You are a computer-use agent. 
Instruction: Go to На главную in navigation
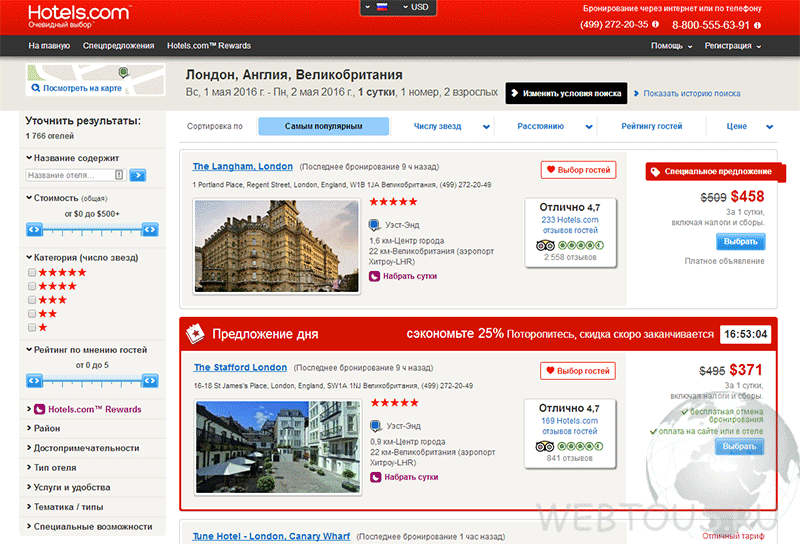tap(49, 46)
